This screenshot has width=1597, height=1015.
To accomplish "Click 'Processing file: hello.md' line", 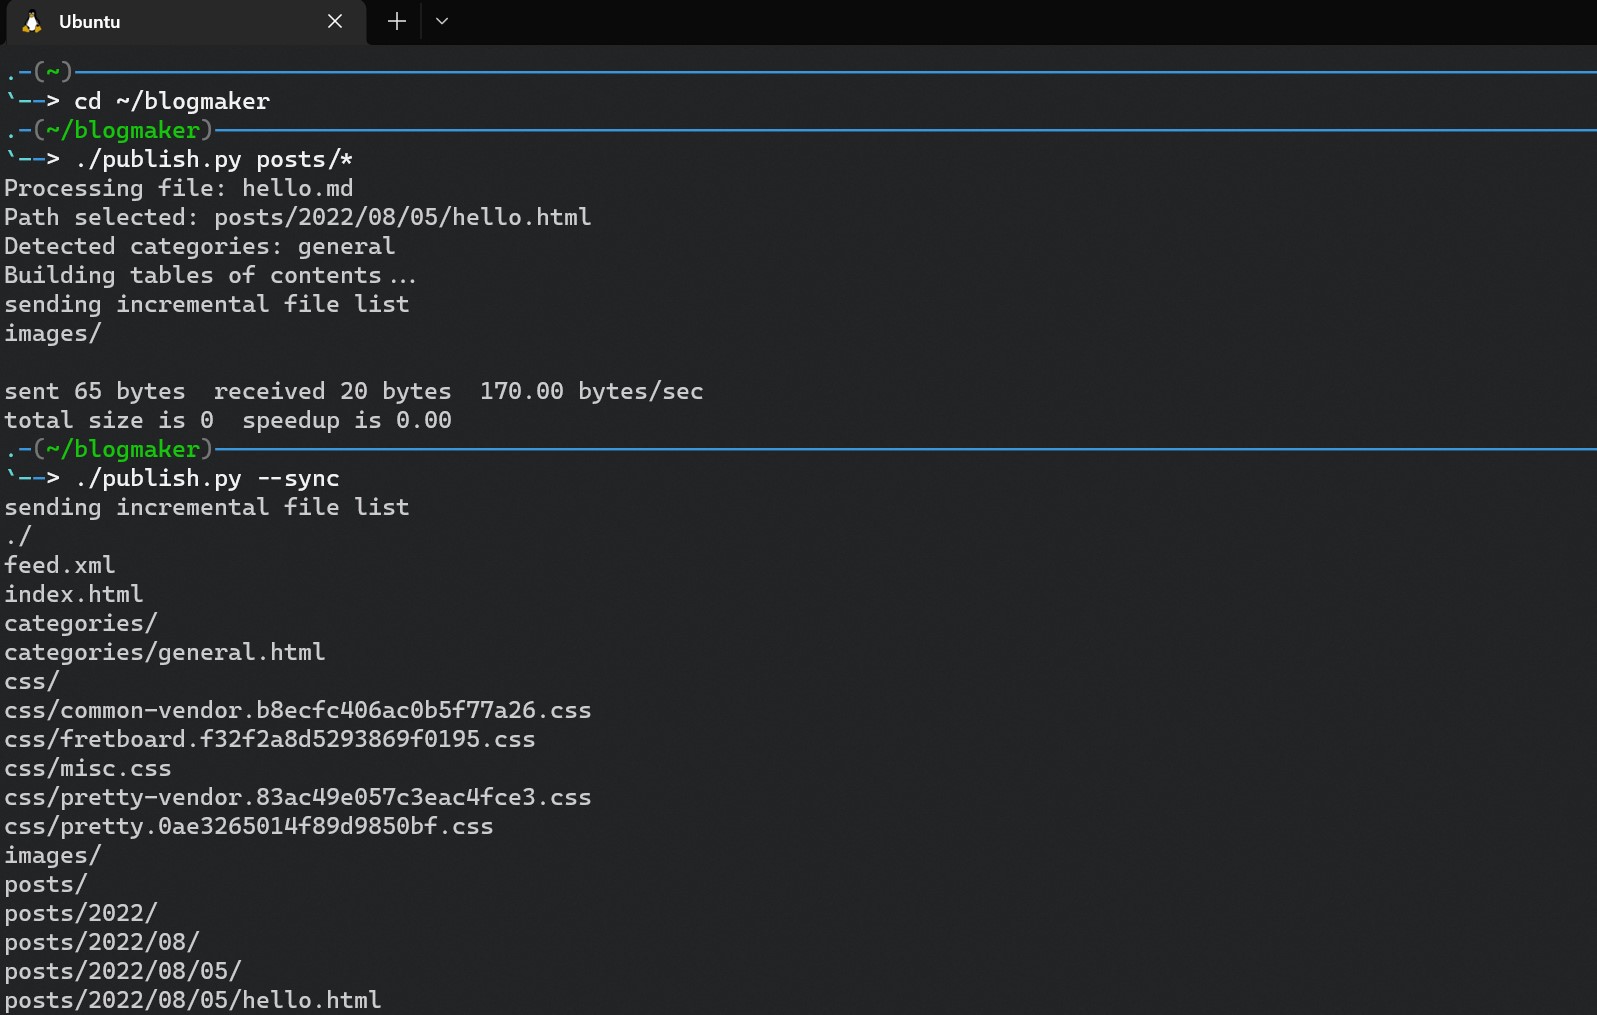I will point(179,188).
